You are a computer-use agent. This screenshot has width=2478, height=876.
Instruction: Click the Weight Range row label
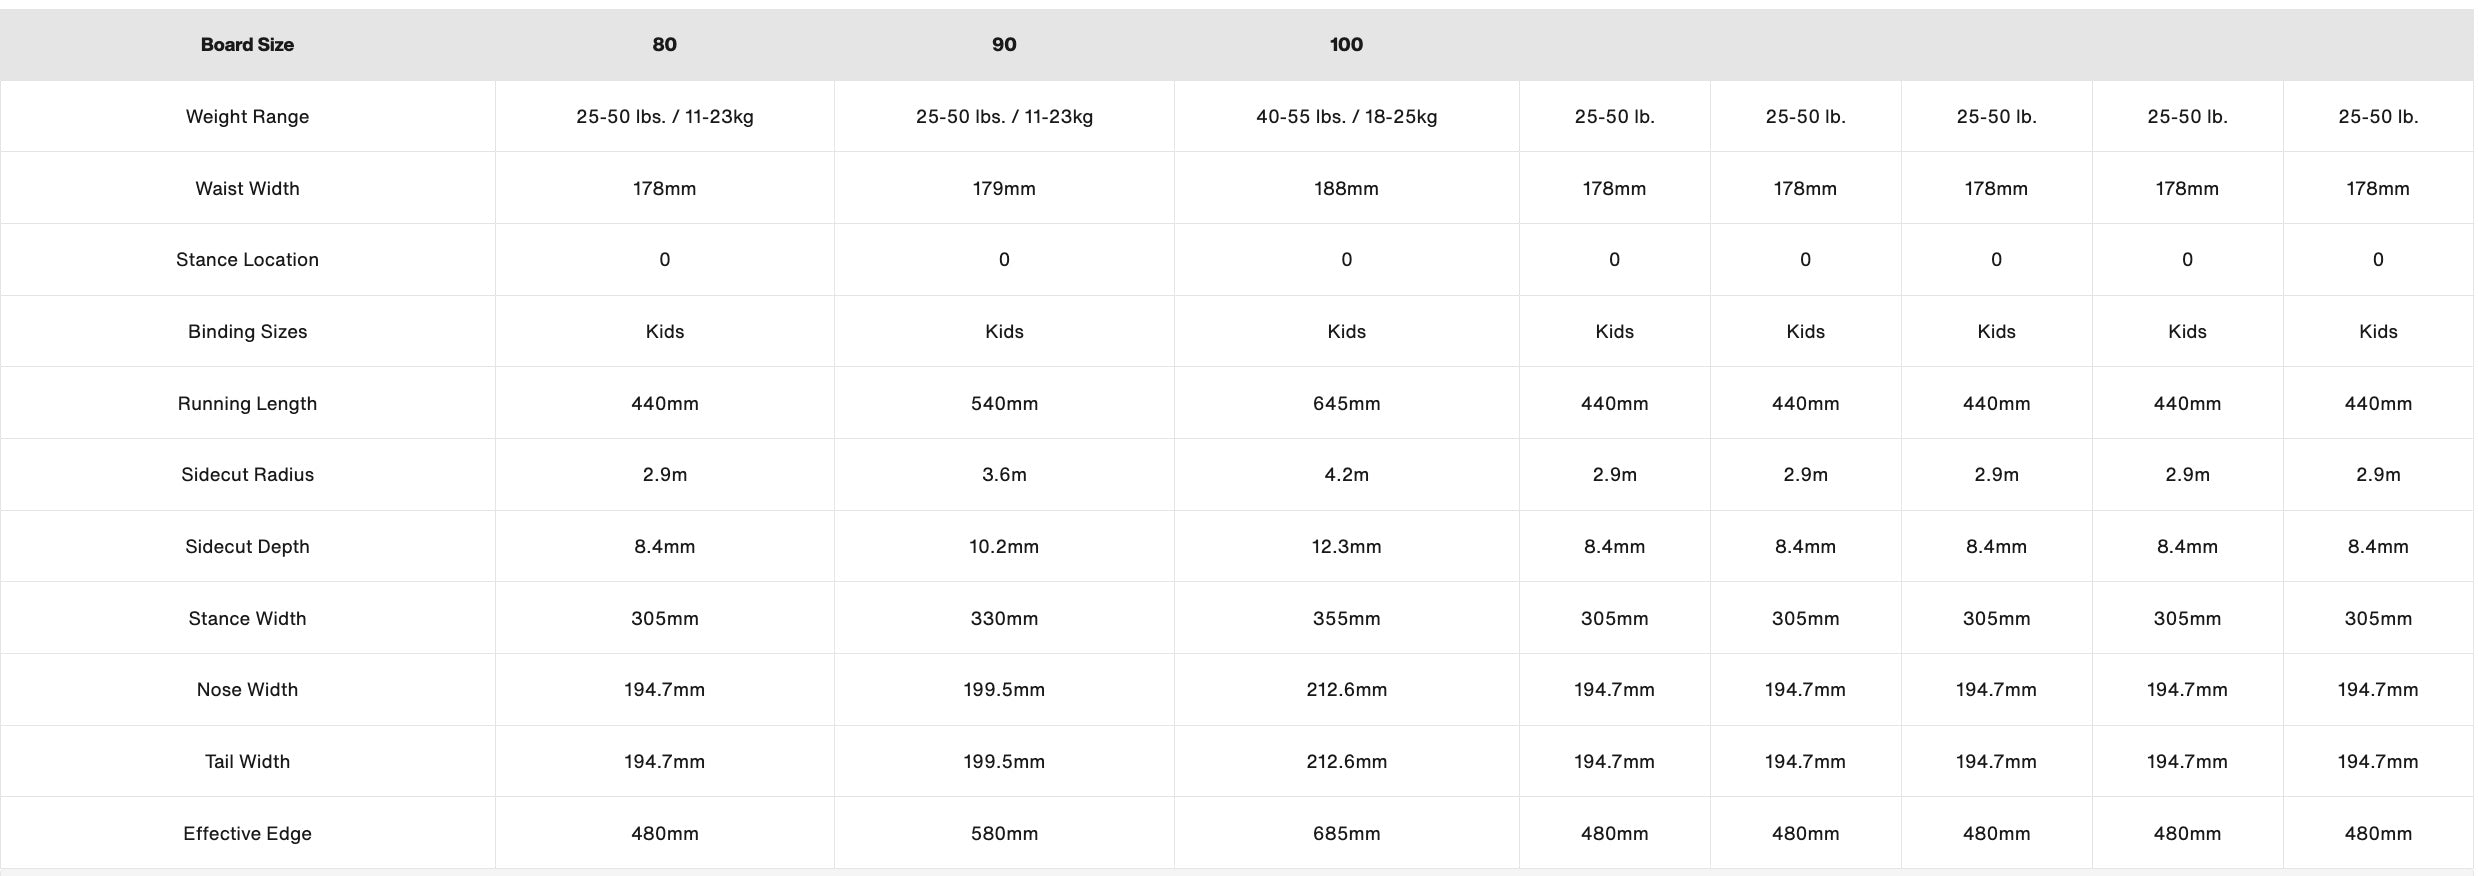click(x=247, y=117)
